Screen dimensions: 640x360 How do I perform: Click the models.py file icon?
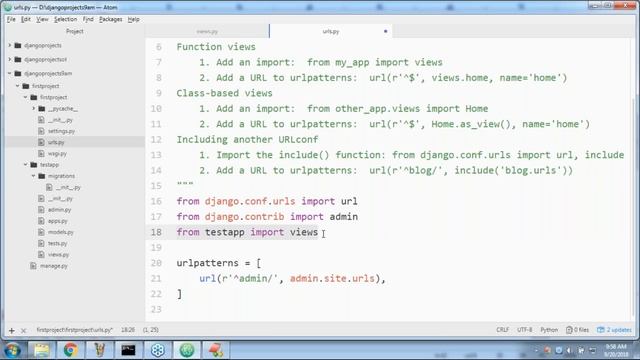pyautogui.click(x=41, y=232)
